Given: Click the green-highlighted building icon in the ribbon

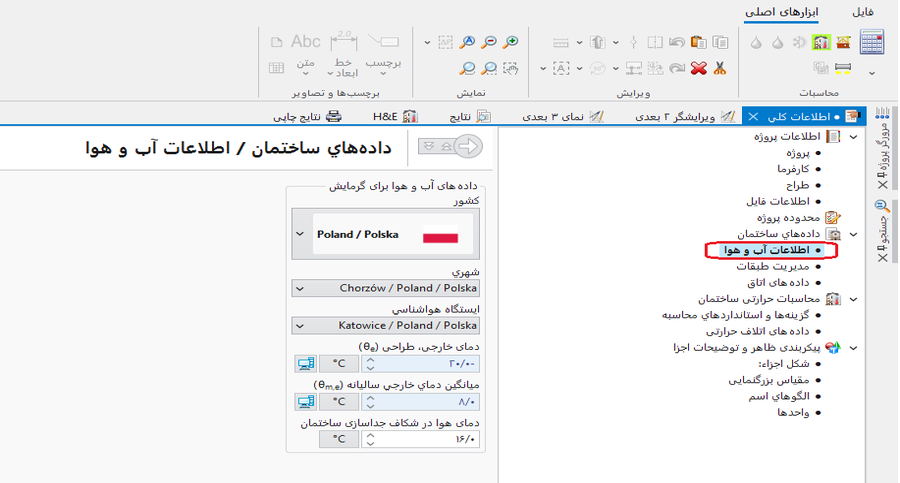Looking at the screenshot, I should pos(821,42).
